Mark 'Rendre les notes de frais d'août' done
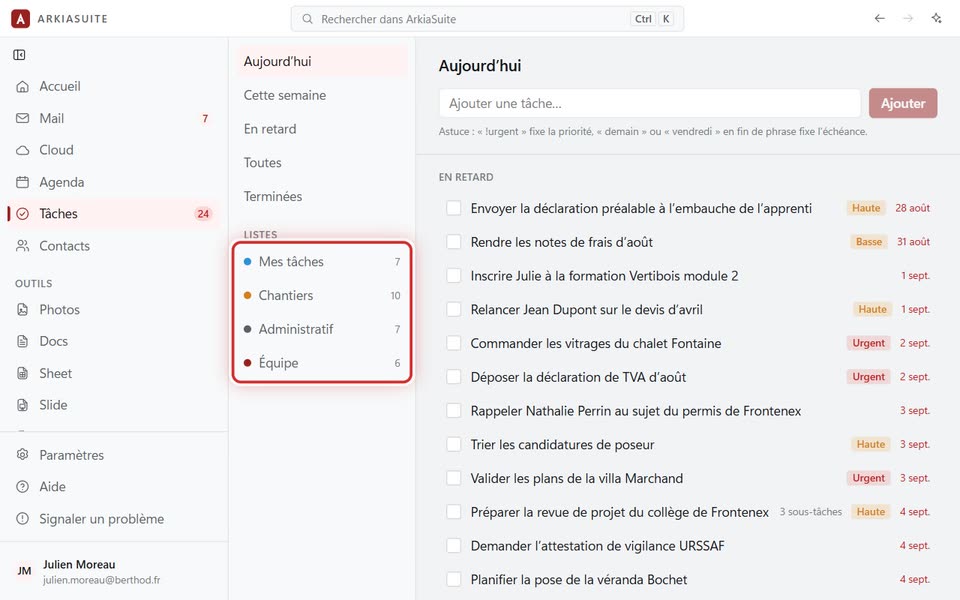This screenshot has width=960, height=600. (x=454, y=242)
